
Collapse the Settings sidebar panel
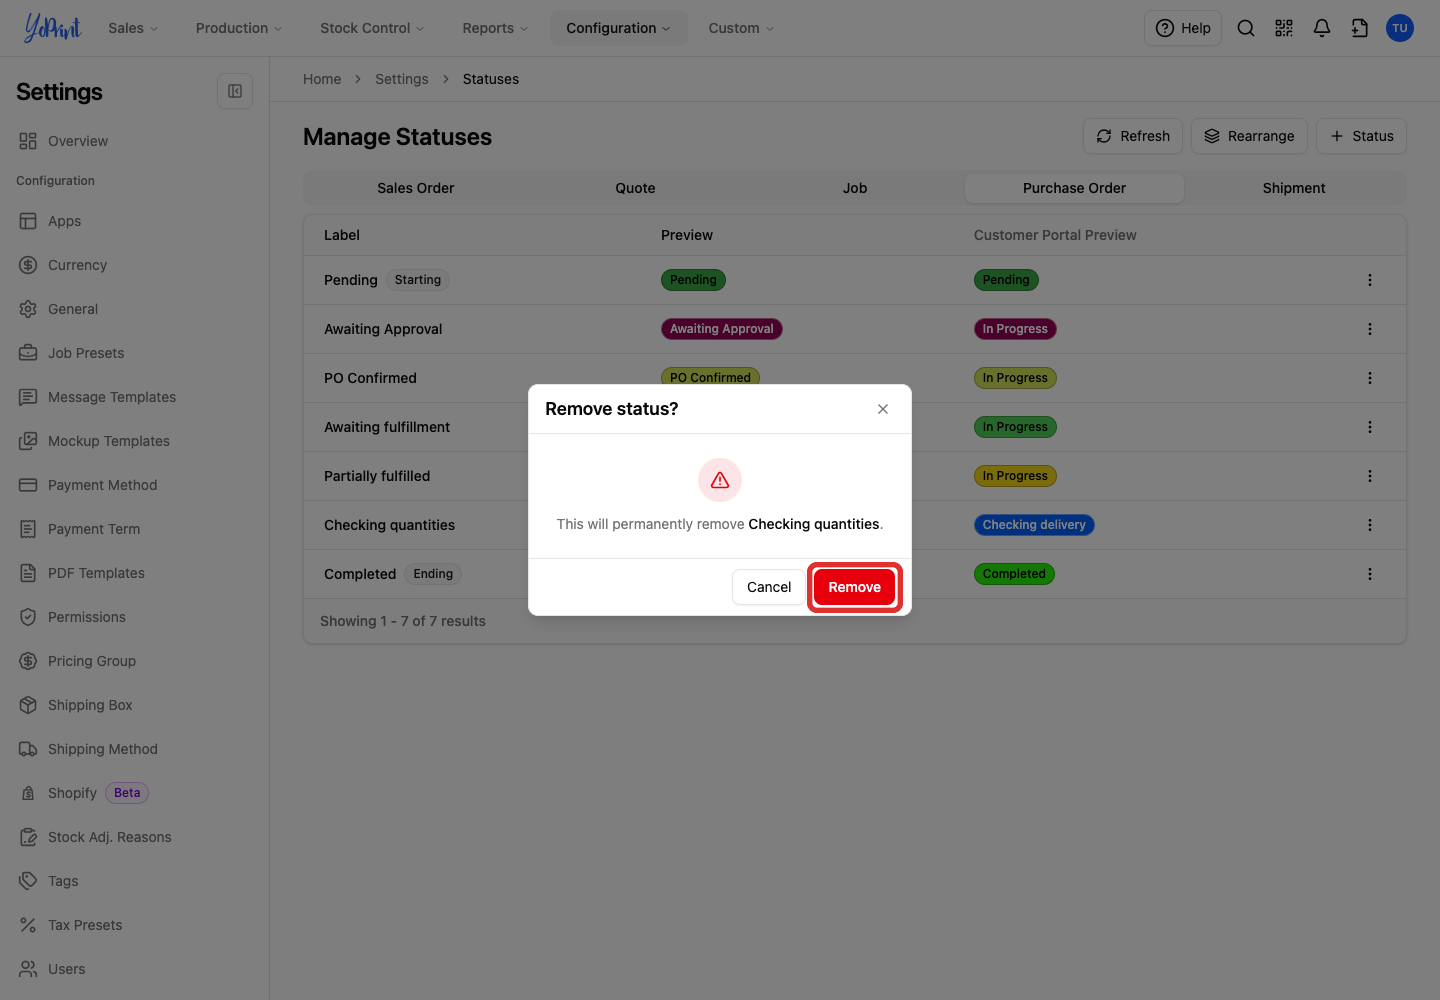click(x=235, y=91)
